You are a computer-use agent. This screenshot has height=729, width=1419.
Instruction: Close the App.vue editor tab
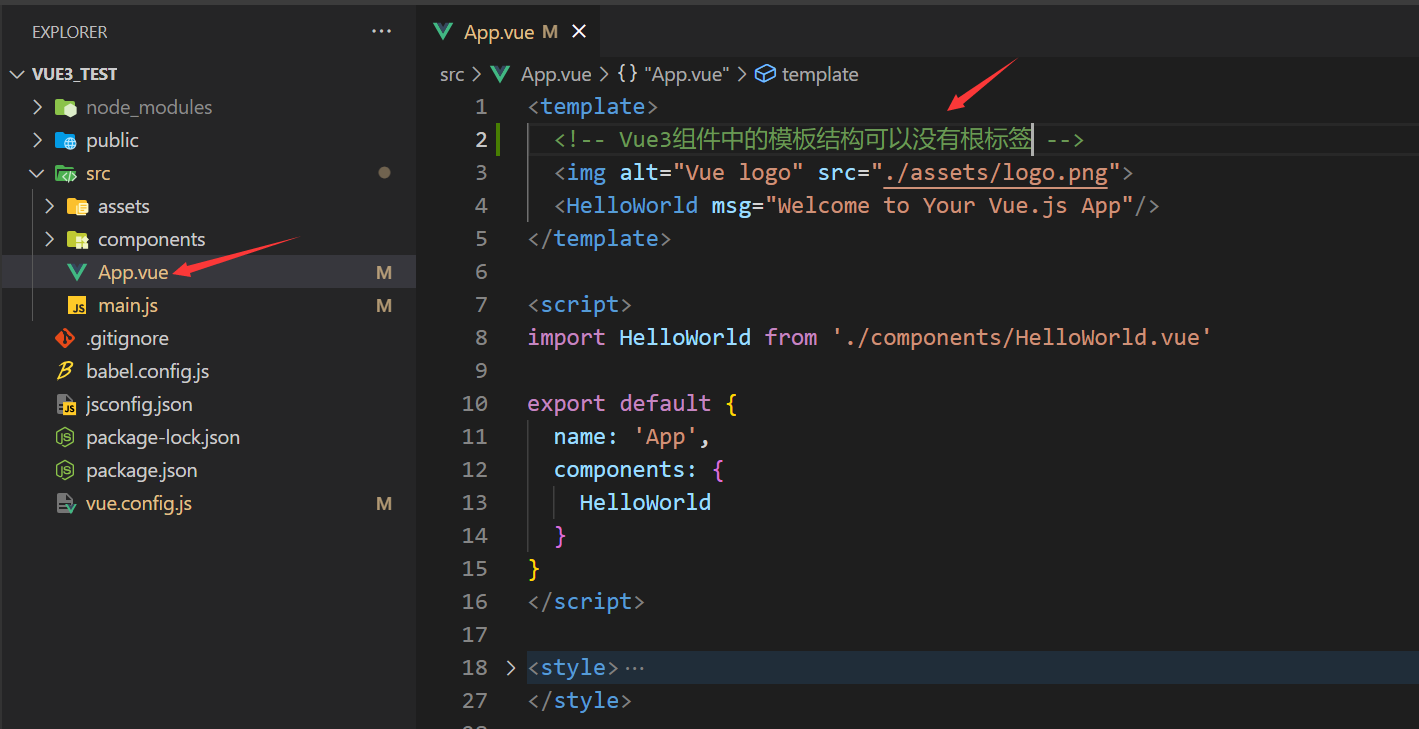(x=578, y=32)
